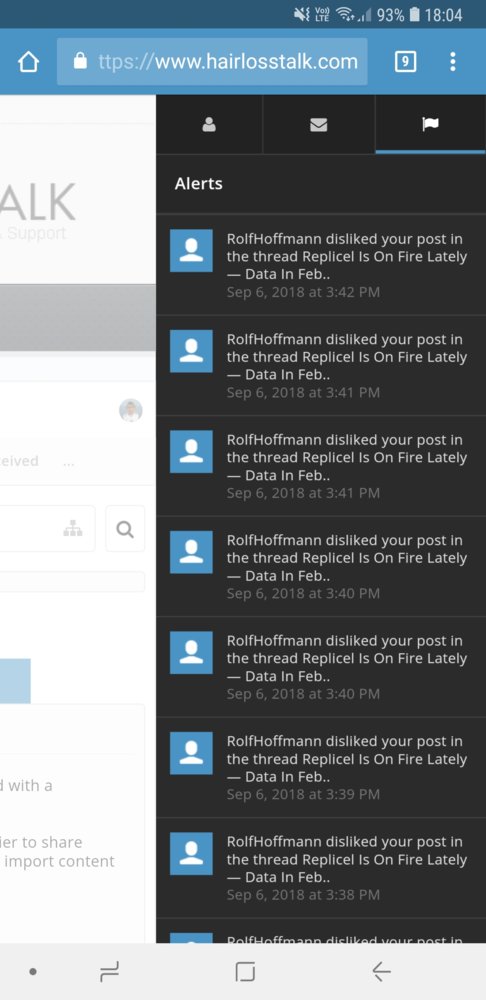This screenshot has height=1000, width=486.
Task: Tap the padlock icon in address bar
Action: tap(80, 61)
